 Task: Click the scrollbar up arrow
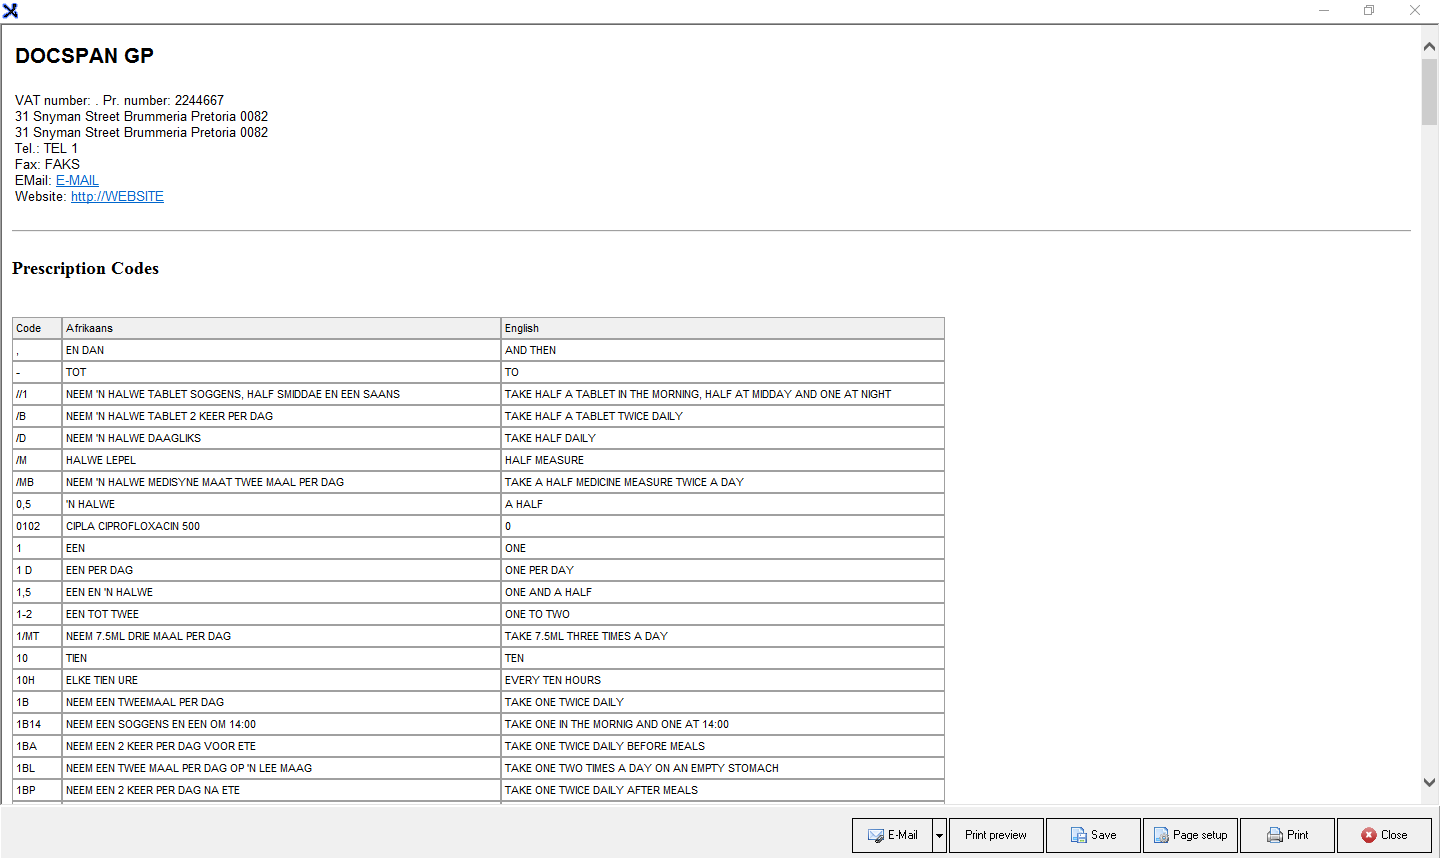coord(1429,46)
